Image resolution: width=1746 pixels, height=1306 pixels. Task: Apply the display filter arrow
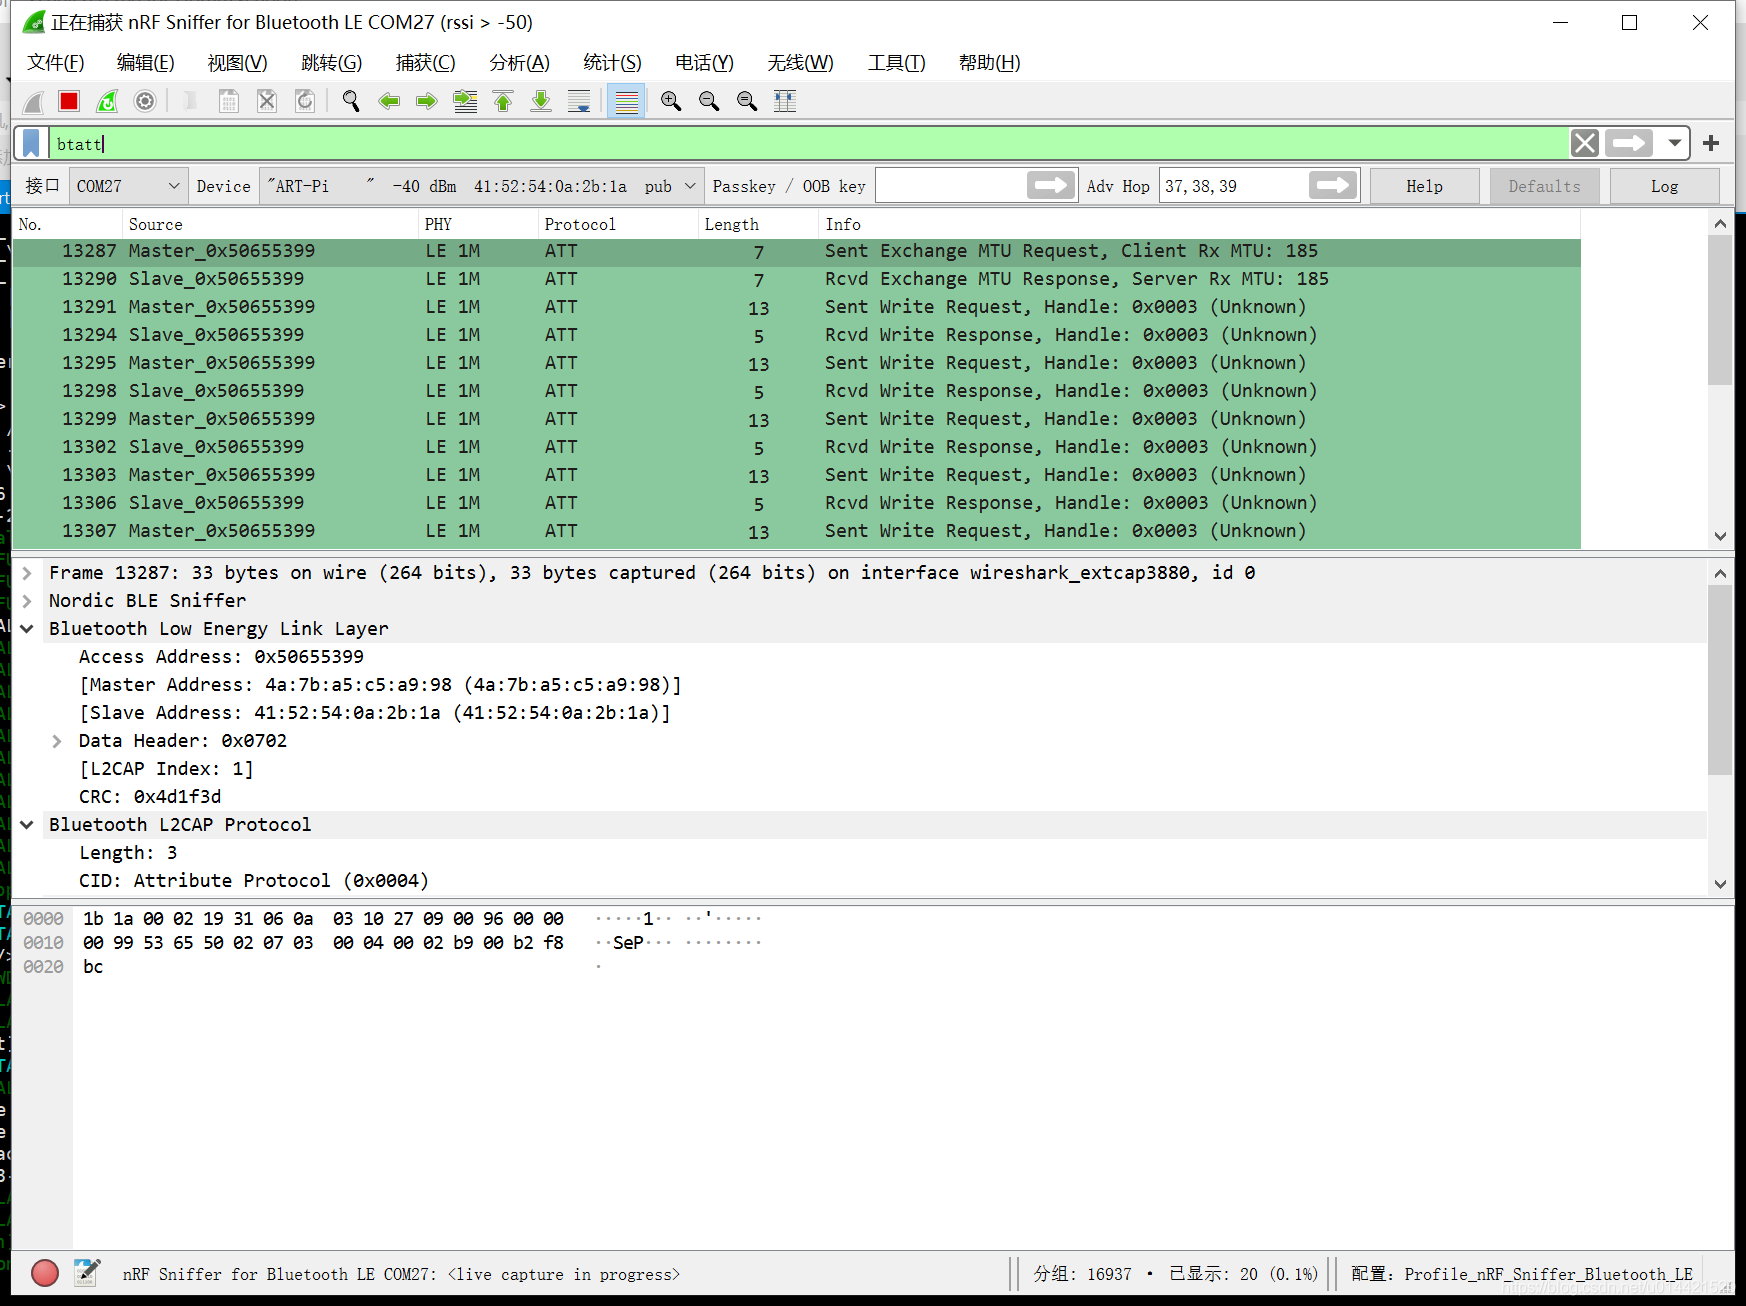point(1629,143)
